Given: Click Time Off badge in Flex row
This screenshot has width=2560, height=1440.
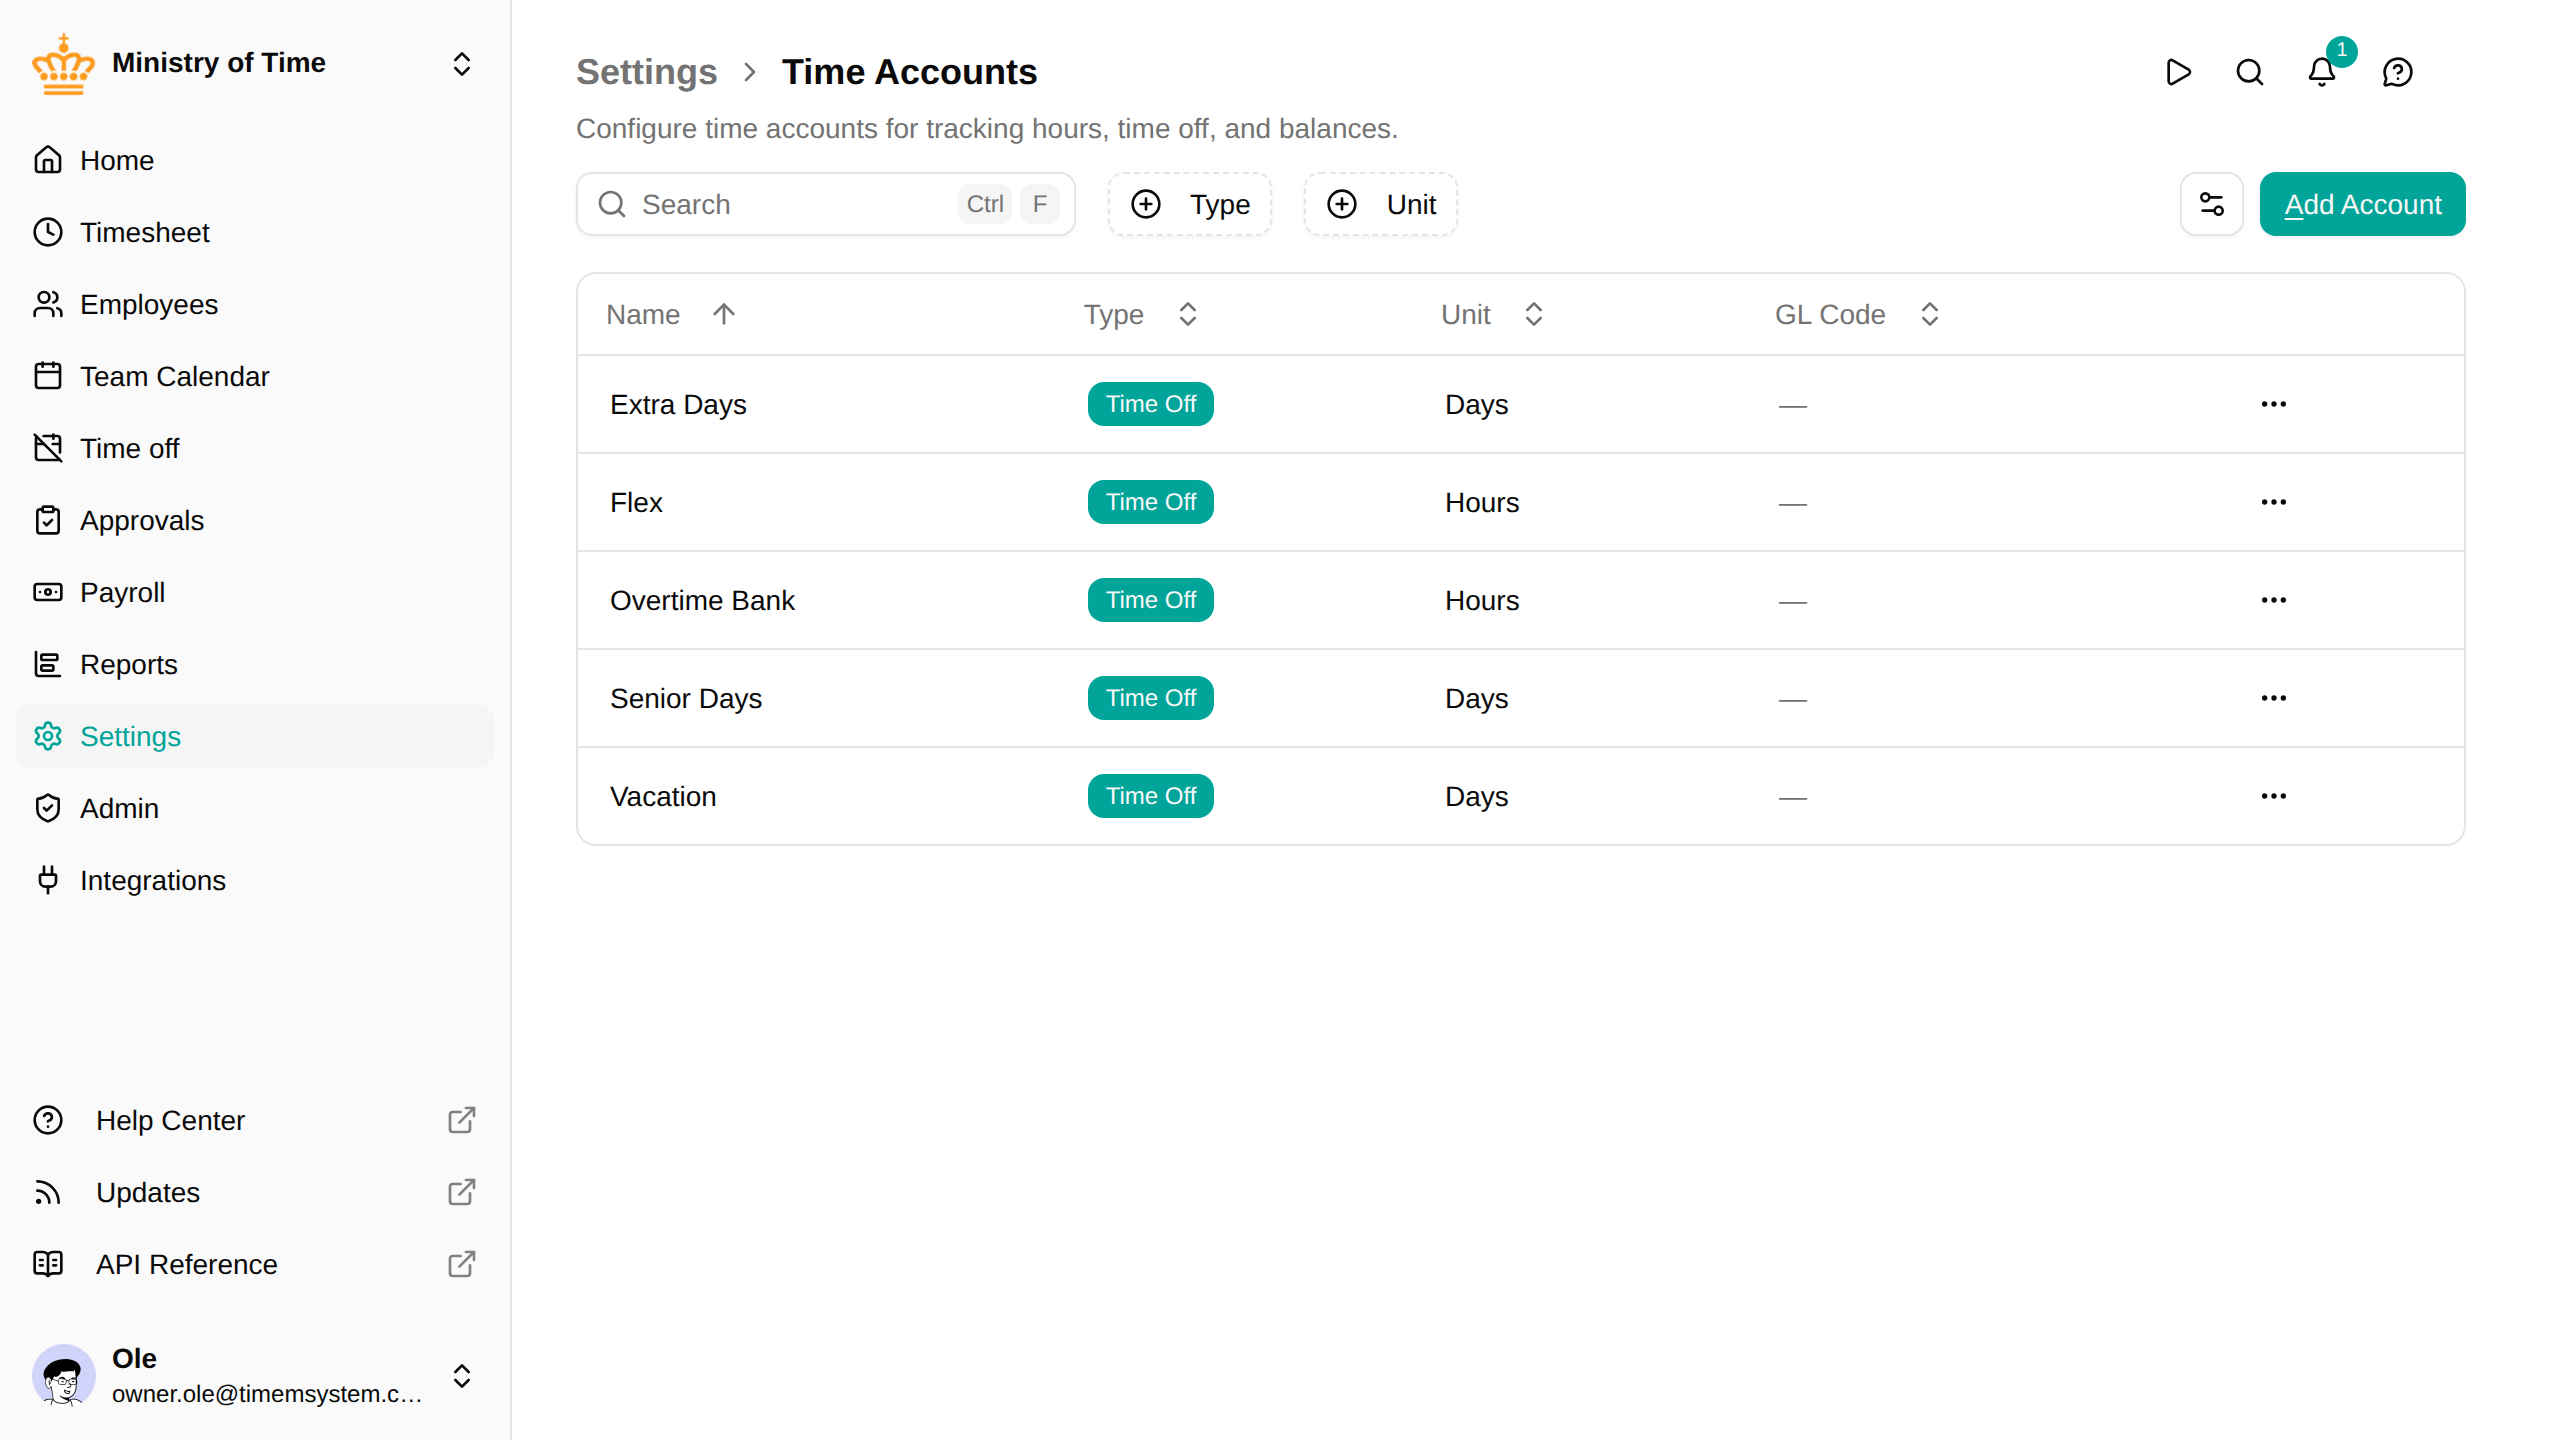Looking at the screenshot, I should (1151, 502).
